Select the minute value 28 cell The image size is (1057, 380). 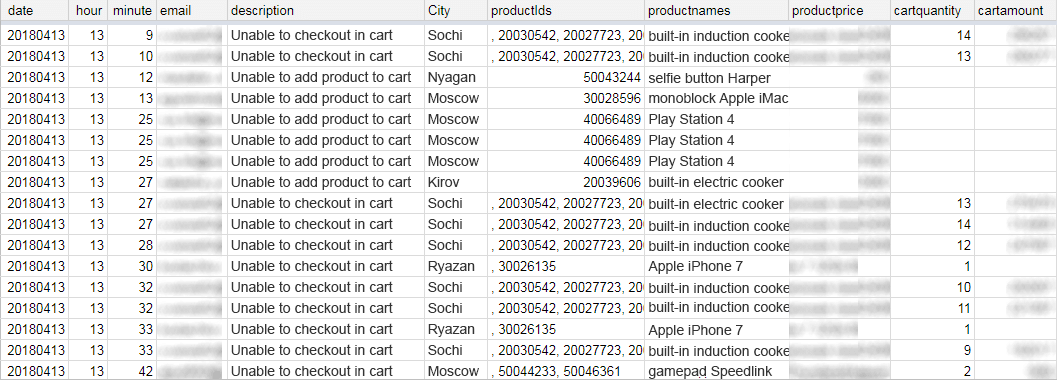132,245
